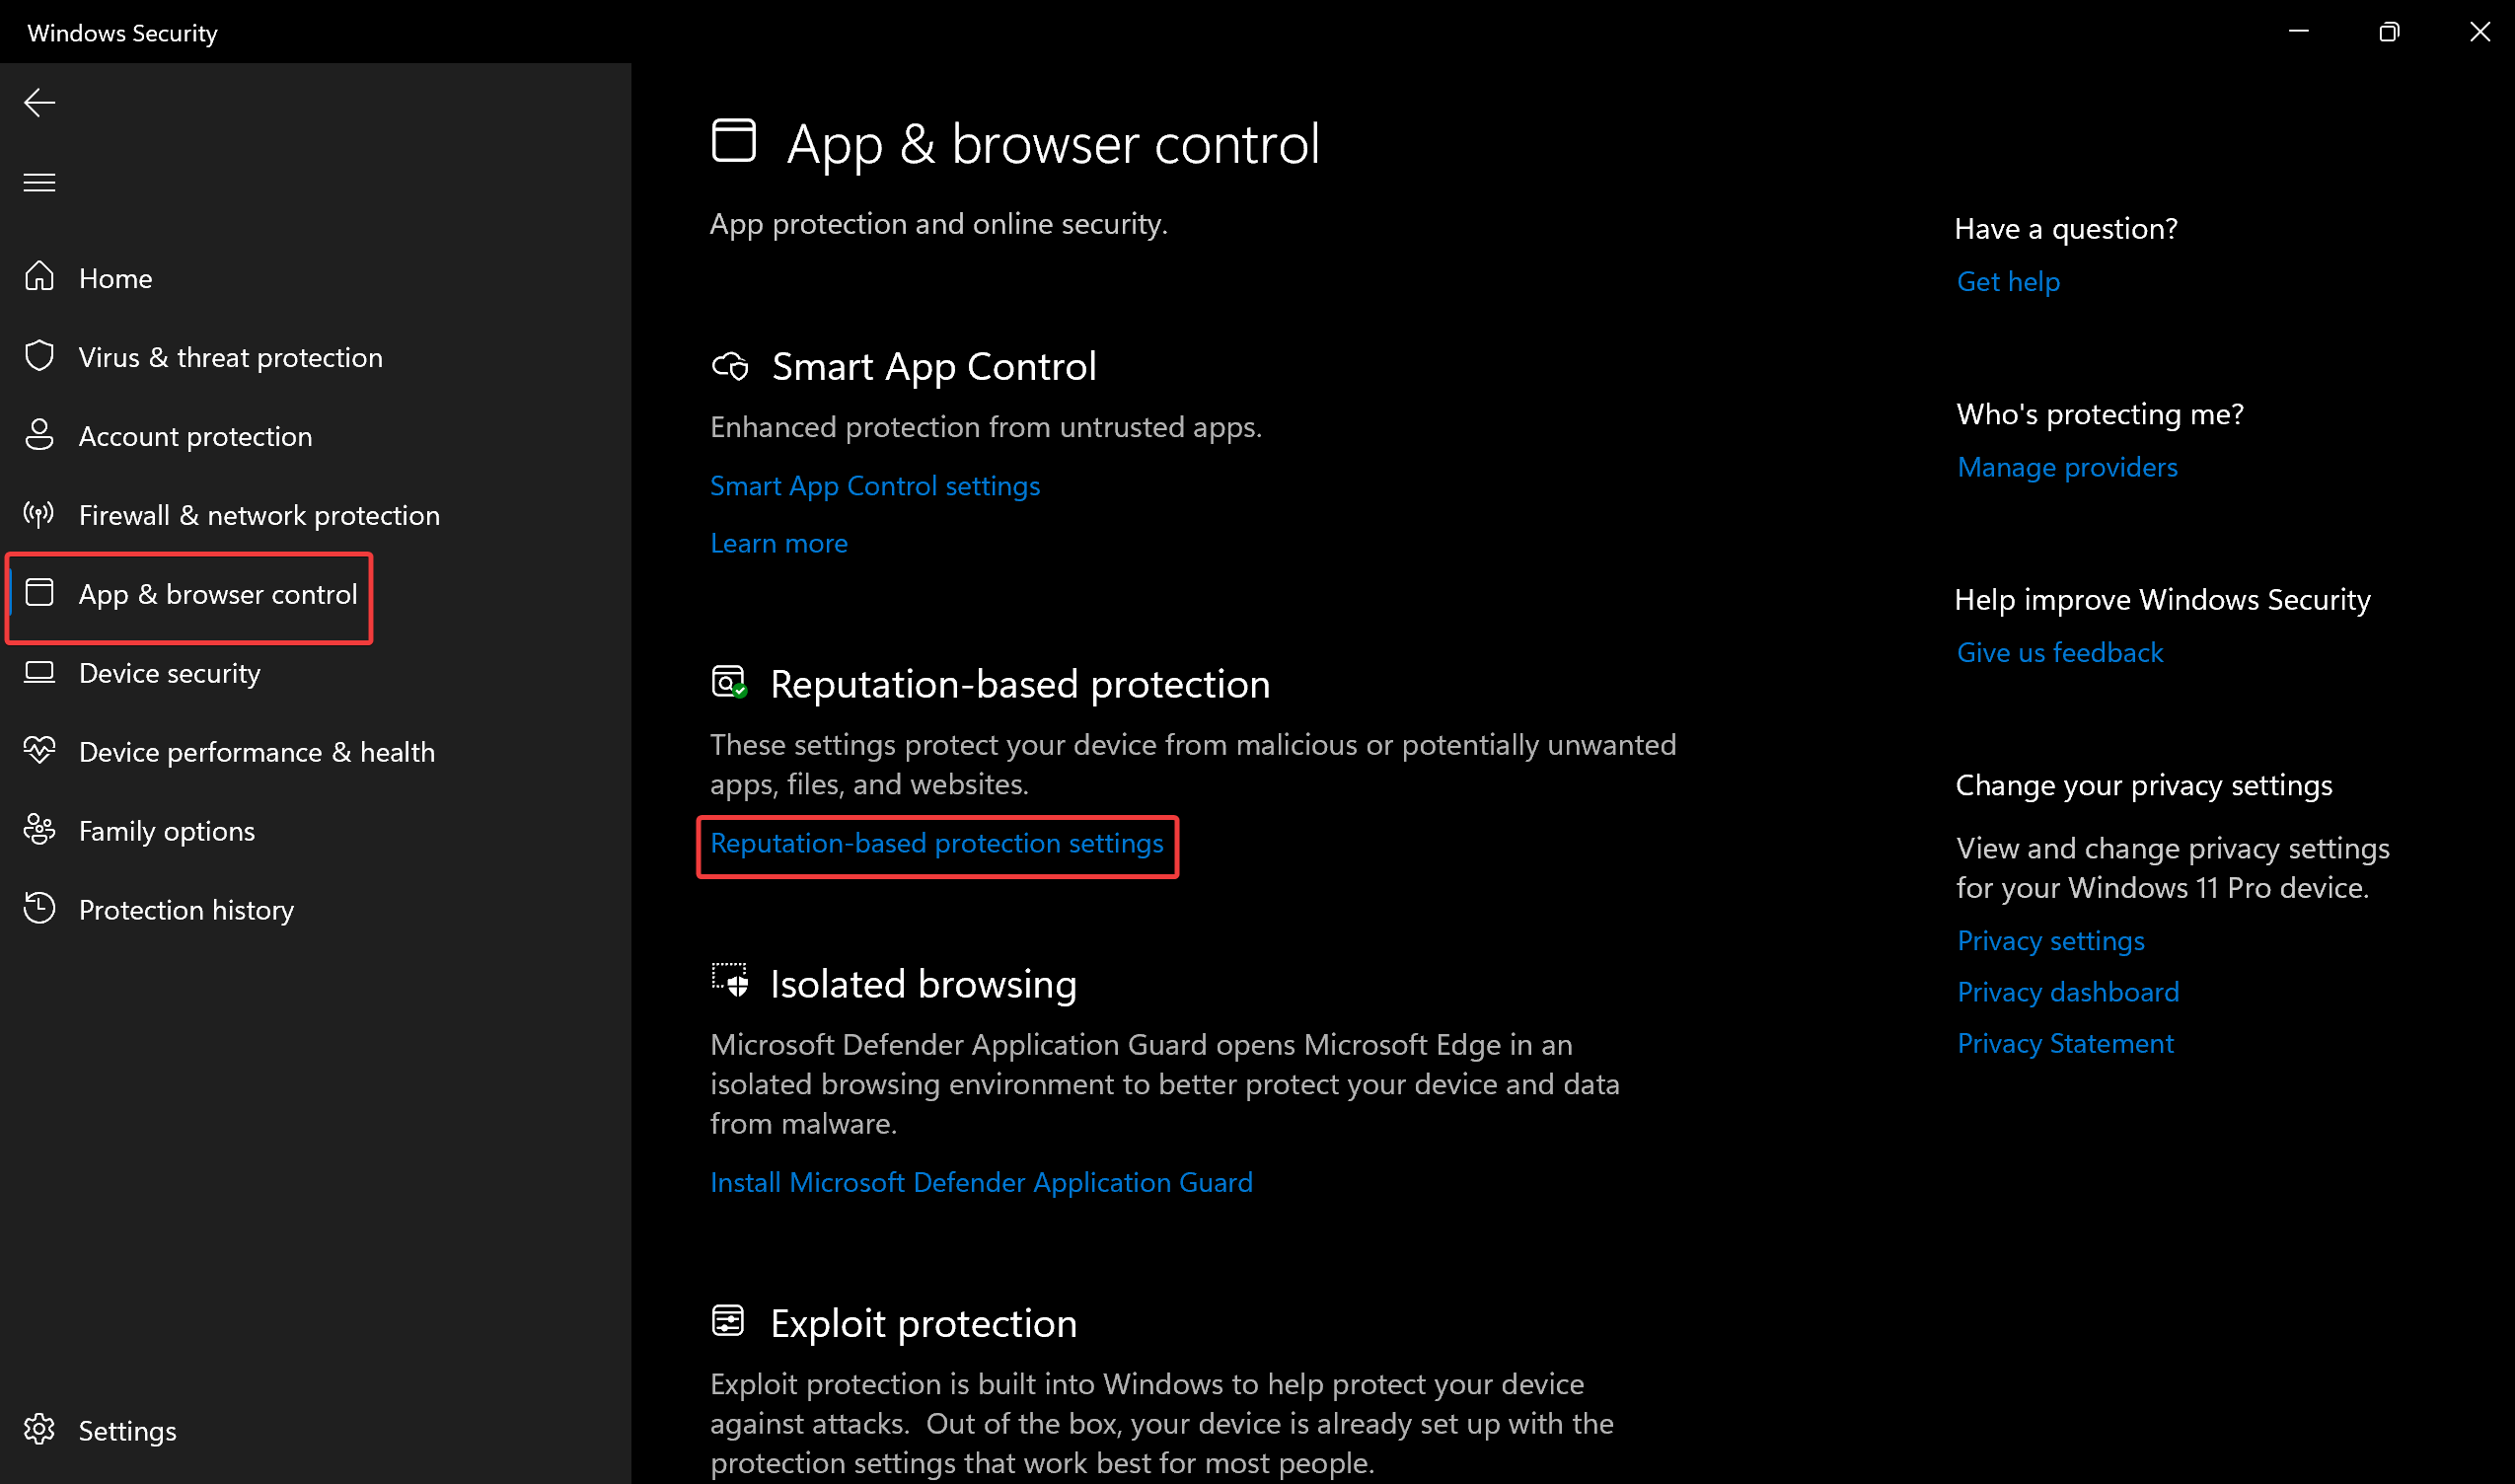View Protection history

pyautogui.click(x=186, y=910)
